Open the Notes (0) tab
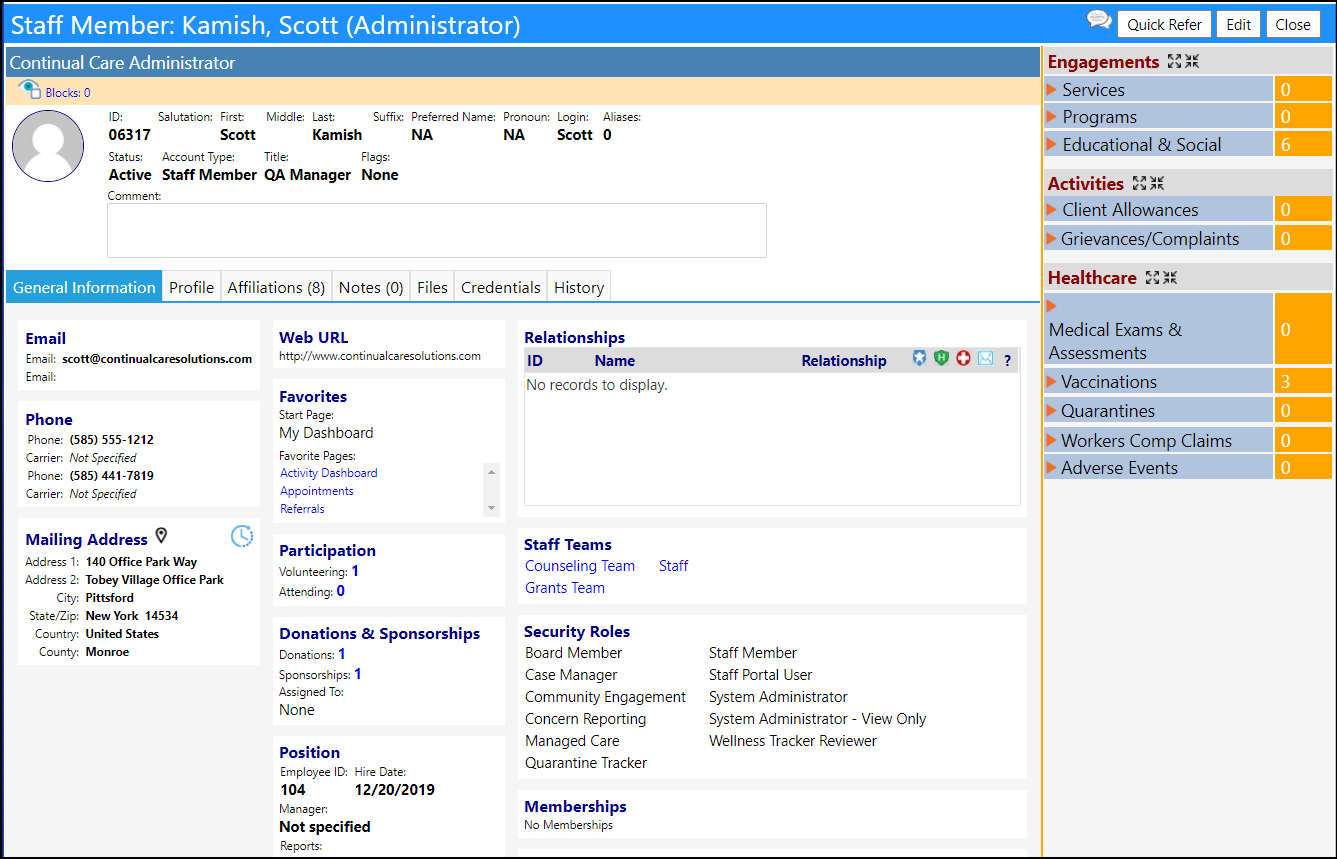 [371, 287]
